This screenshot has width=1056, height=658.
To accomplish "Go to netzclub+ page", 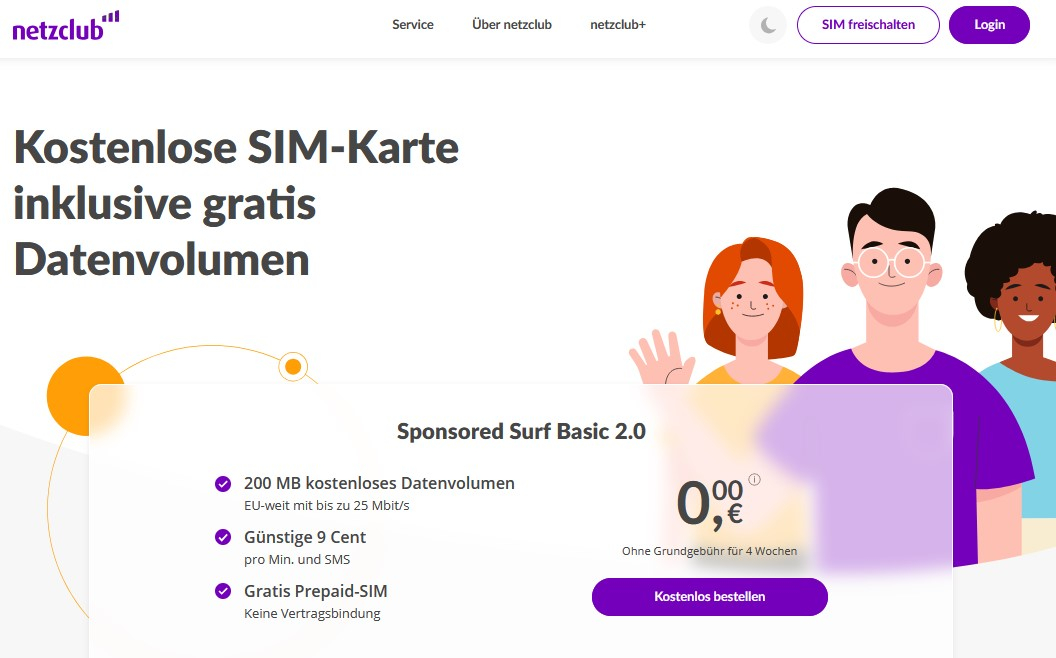I will pos(618,25).
